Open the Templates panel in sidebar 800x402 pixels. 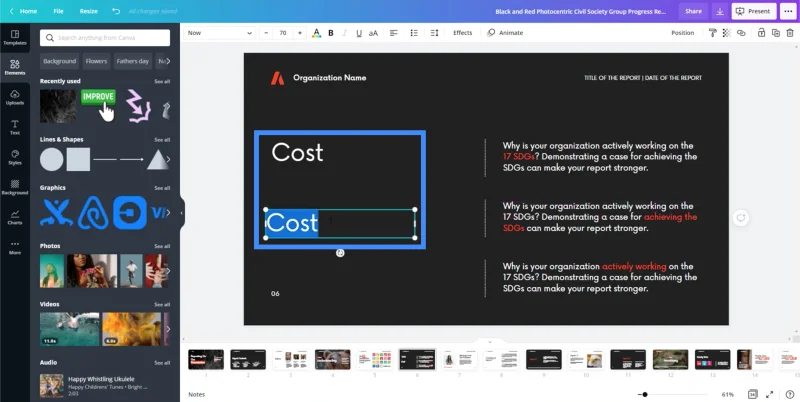[15, 37]
